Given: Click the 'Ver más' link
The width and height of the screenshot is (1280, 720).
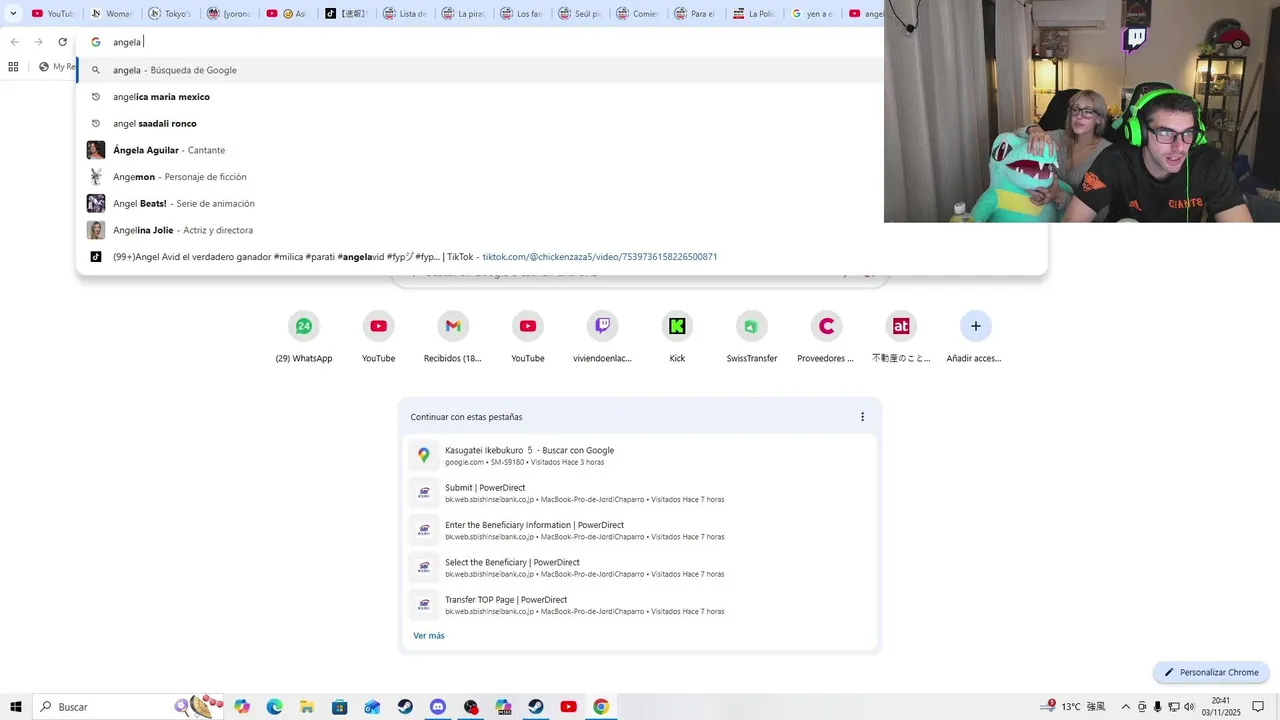Looking at the screenshot, I should [x=429, y=636].
